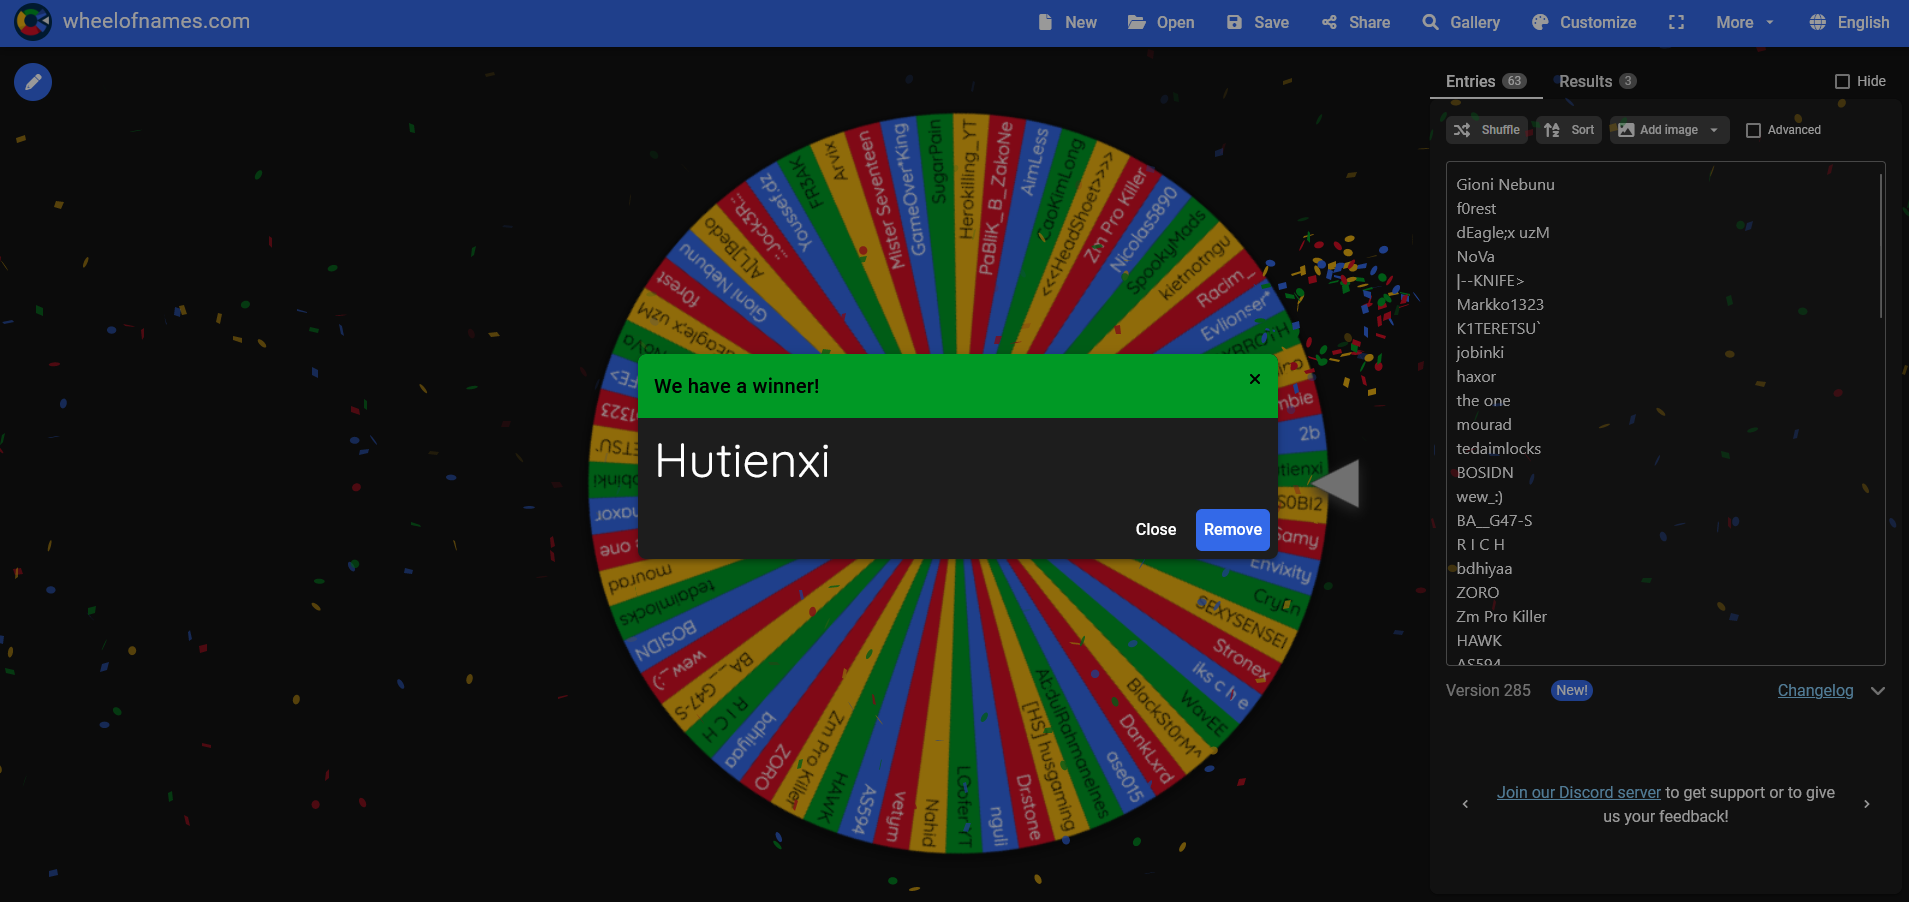Image resolution: width=1909 pixels, height=902 pixels.
Task: Open the Gallery search
Action: click(x=1461, y=22)
